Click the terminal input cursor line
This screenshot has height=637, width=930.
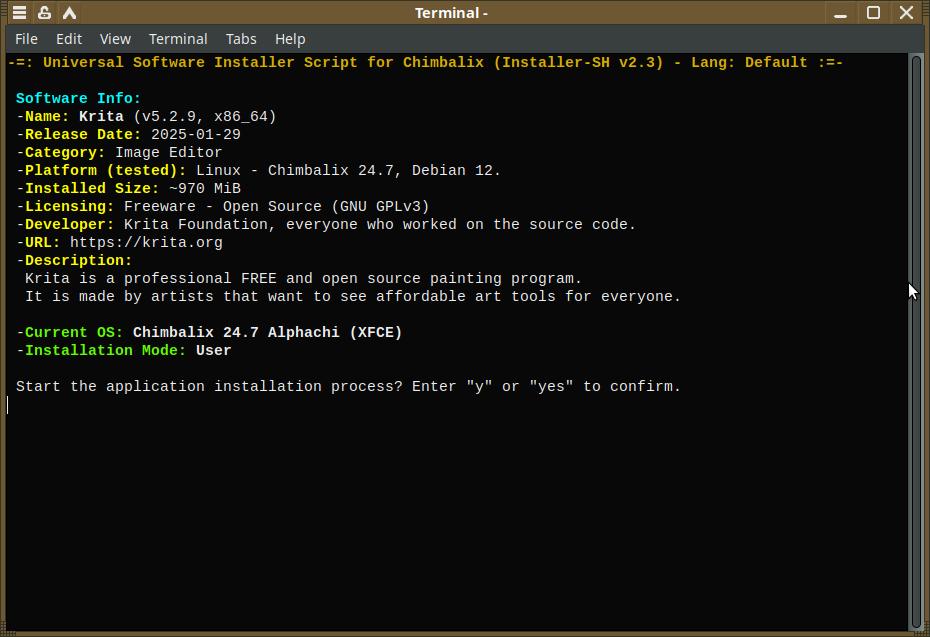[x=300, y=405]
